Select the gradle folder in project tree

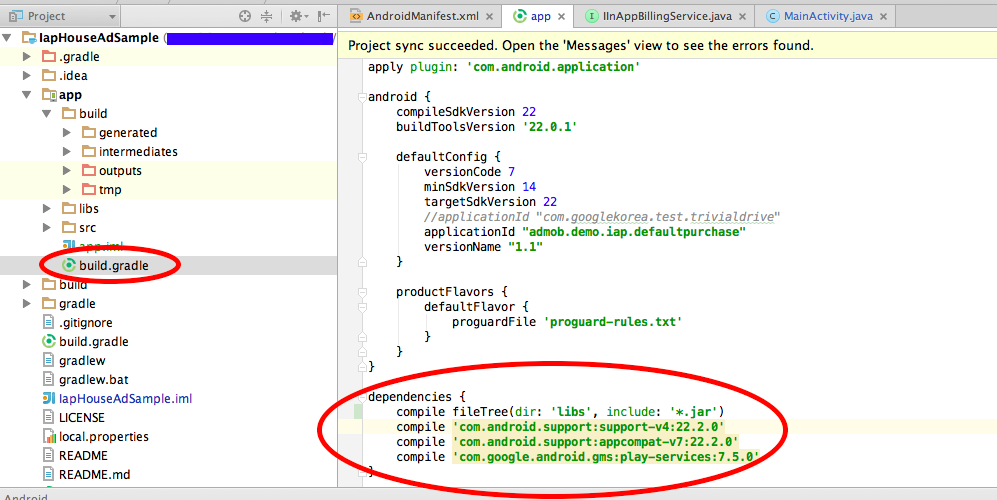77,303
